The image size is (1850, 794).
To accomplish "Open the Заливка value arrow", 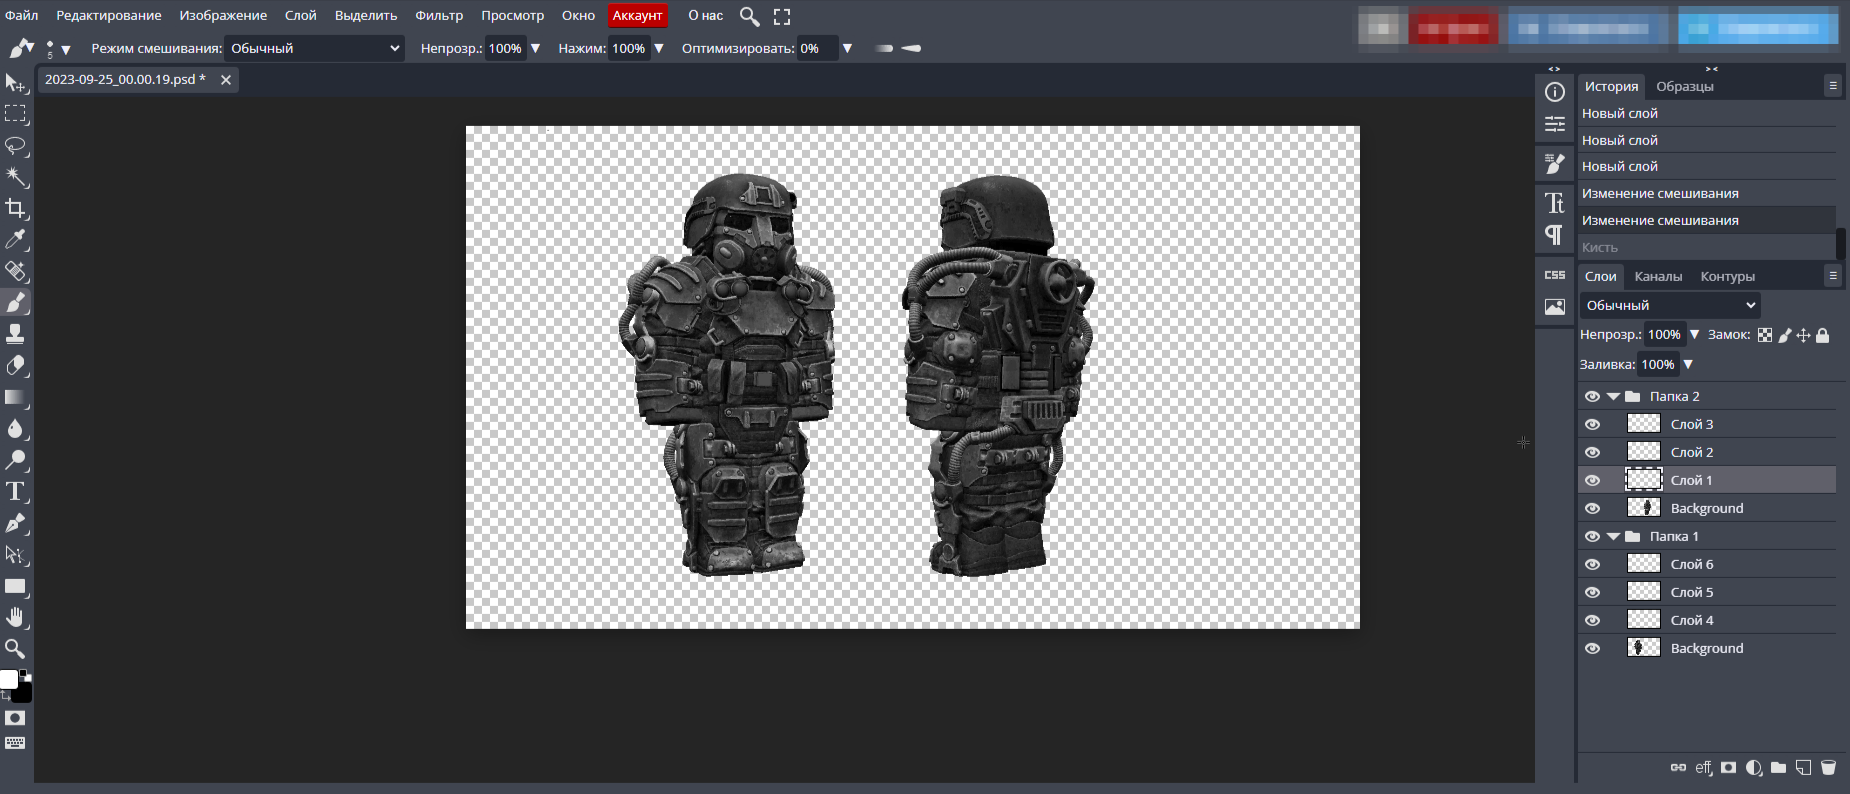I will tap(1688, 364).
